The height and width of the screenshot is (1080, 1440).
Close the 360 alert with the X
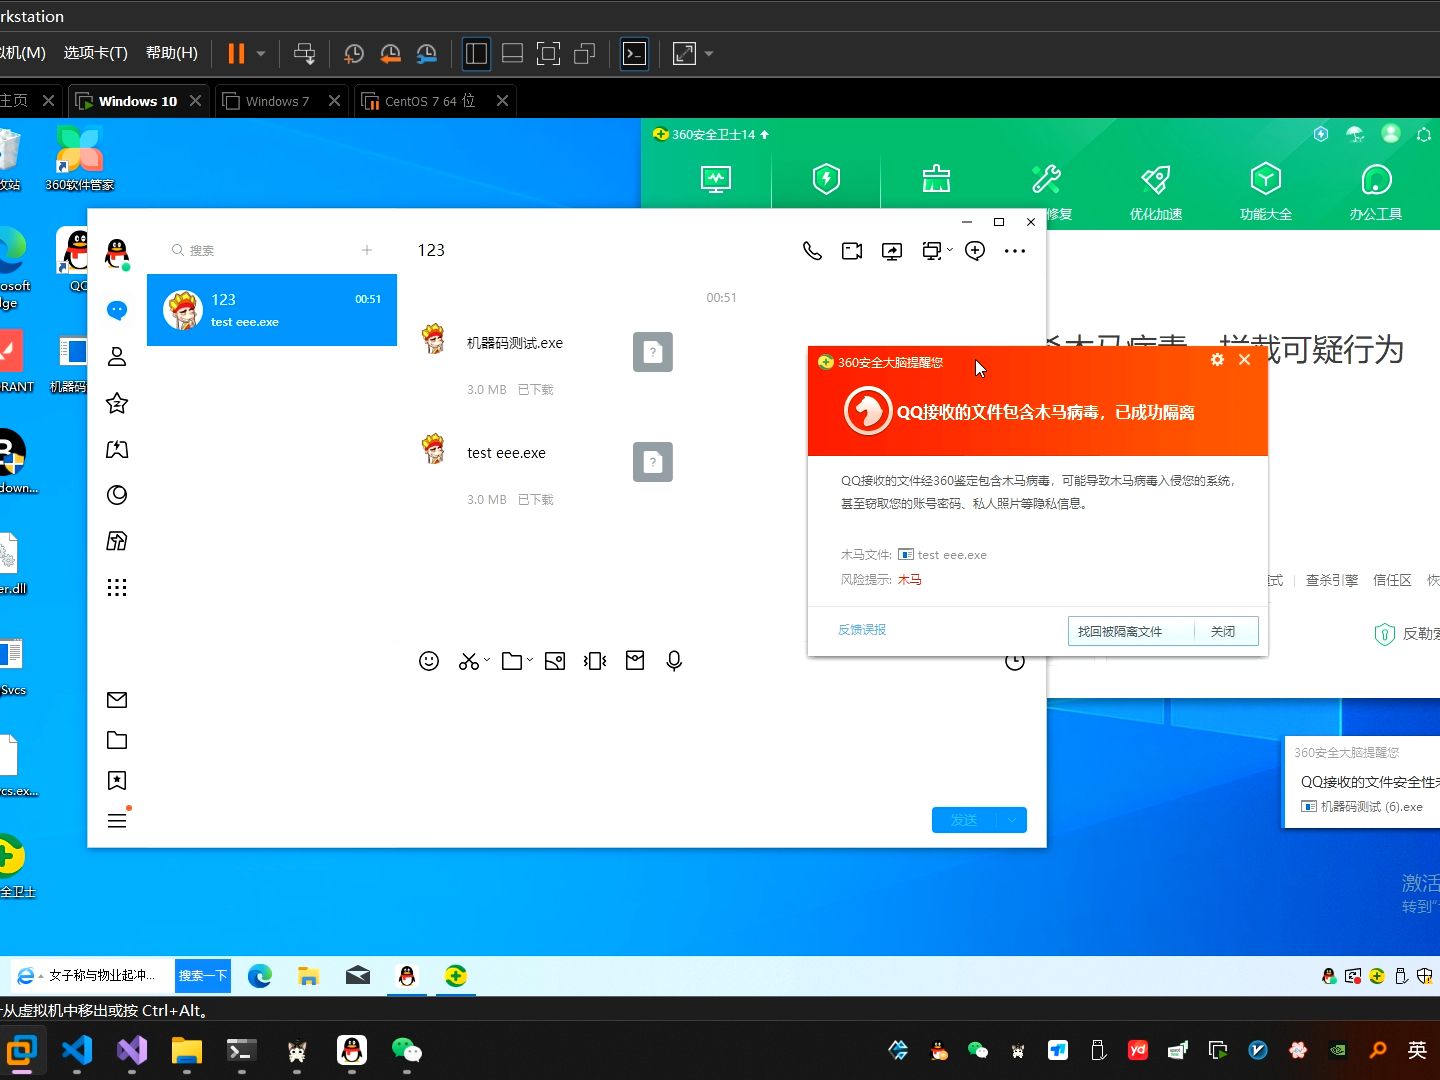(x=1245, y=360)
